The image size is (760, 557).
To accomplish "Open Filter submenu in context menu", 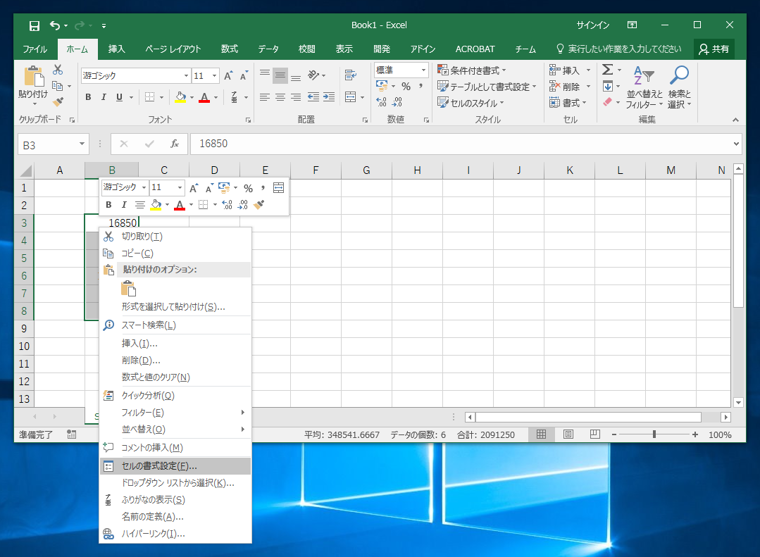I will coord(175,413).
